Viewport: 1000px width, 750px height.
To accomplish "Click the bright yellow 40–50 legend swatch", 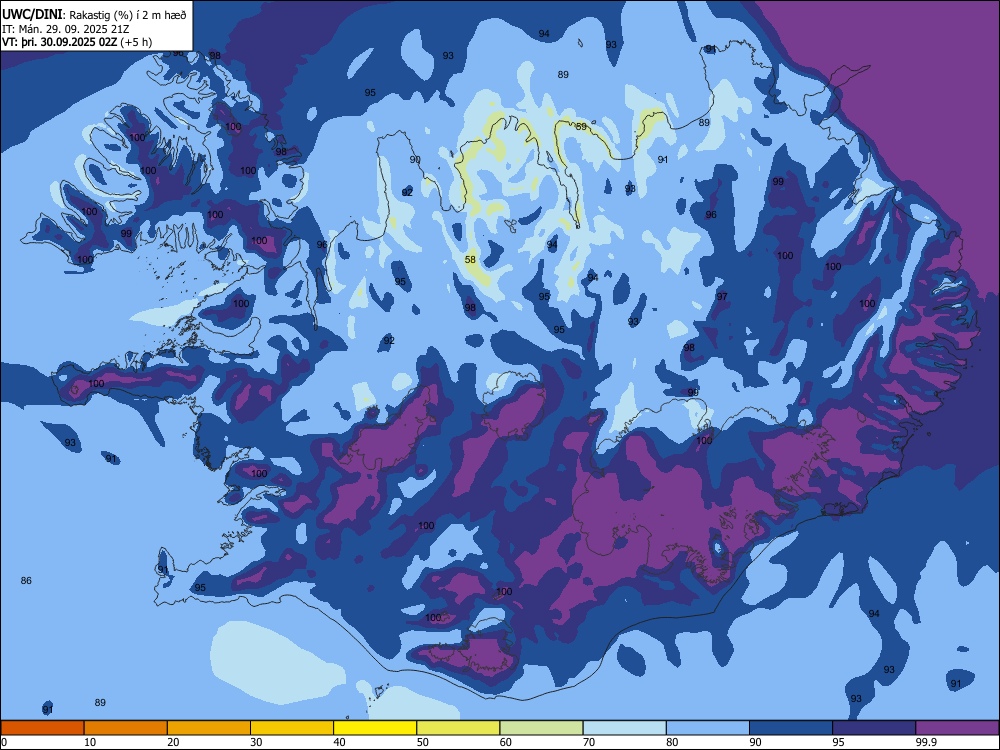I will pos(375,728).
